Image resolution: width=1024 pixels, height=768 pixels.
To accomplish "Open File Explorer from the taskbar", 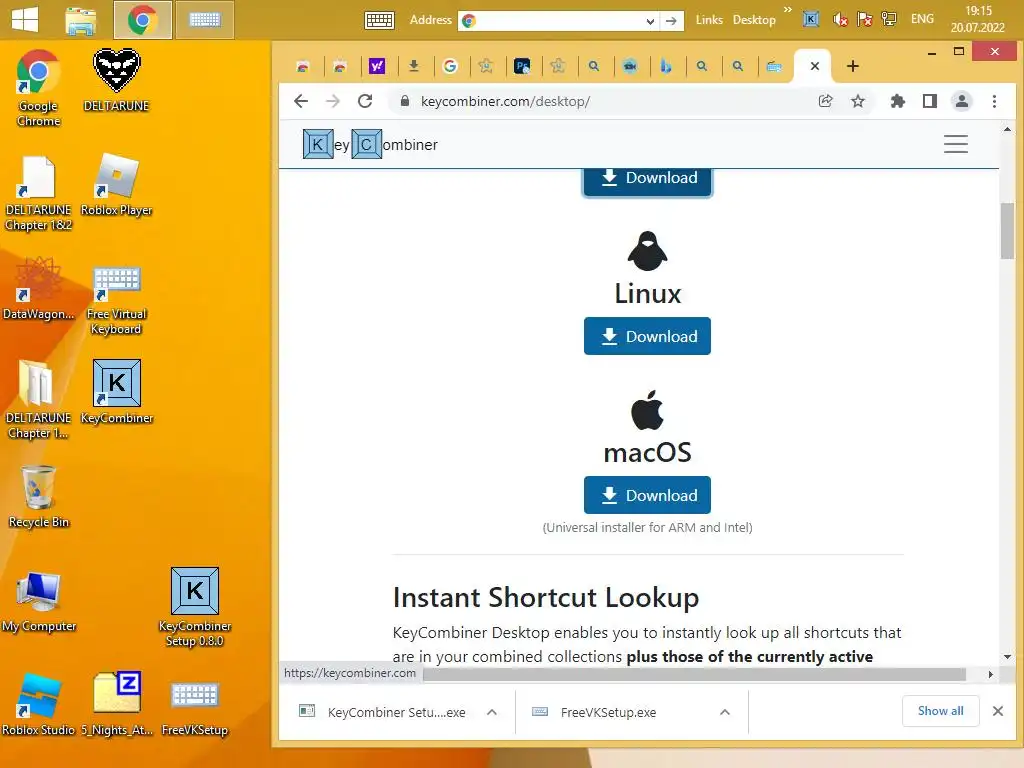I will pos(81,20).
